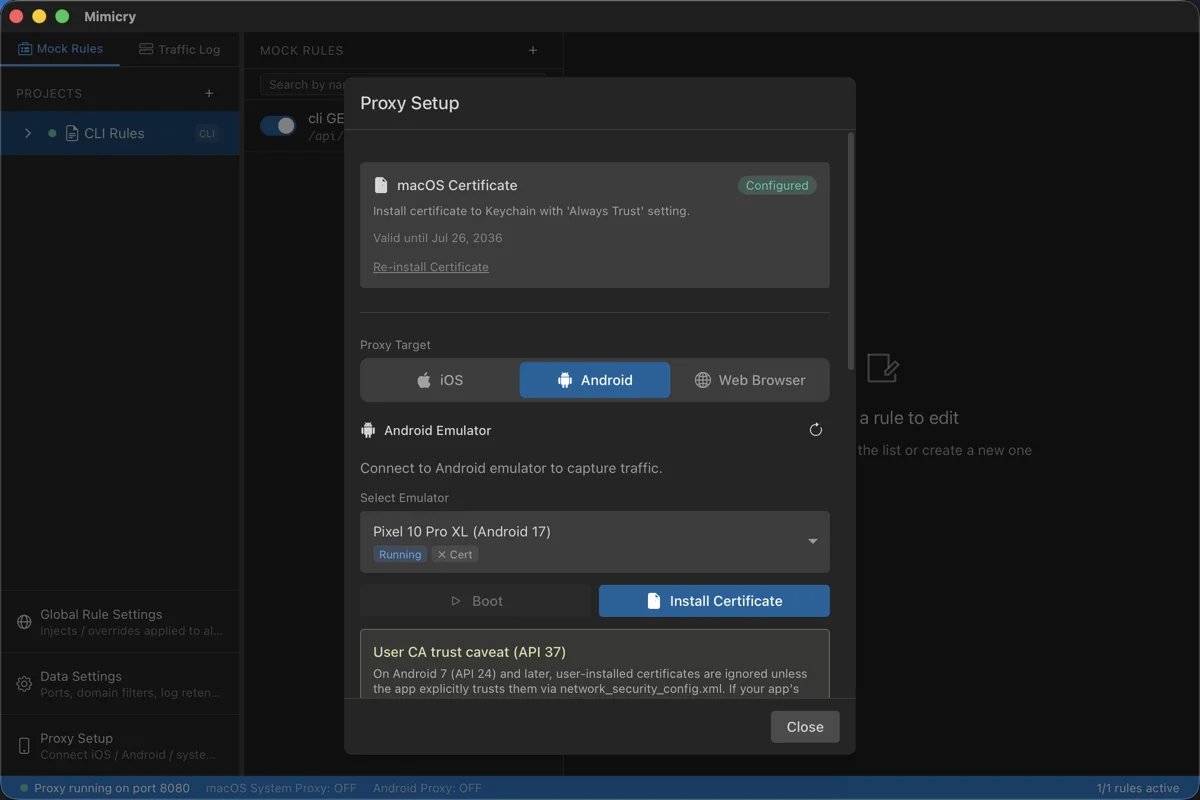Open Global Rule Settings
Image resolution: width=1200 pixels, height=800 pixels.
120,622
